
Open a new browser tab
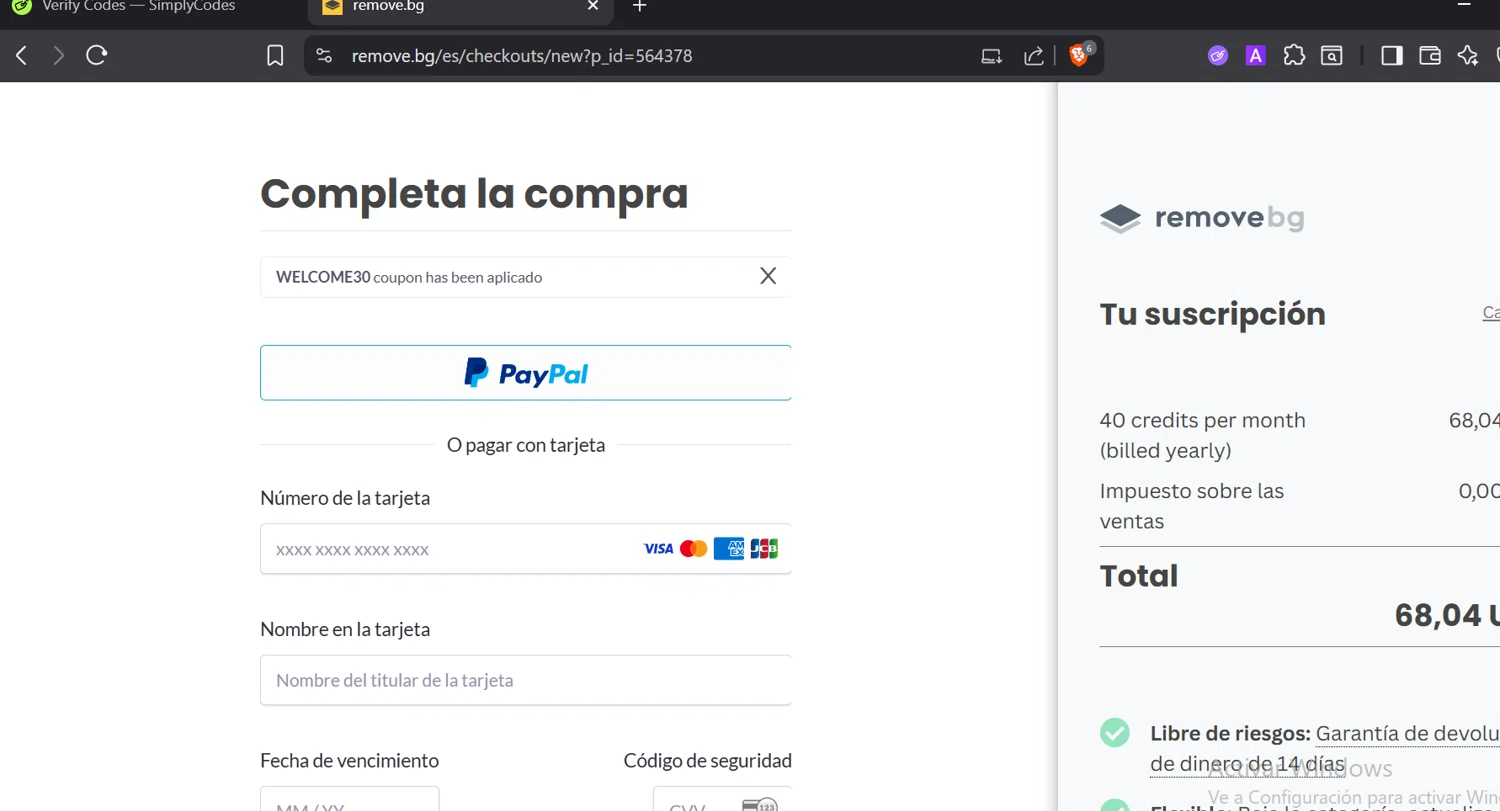click(x=640, y=6)
